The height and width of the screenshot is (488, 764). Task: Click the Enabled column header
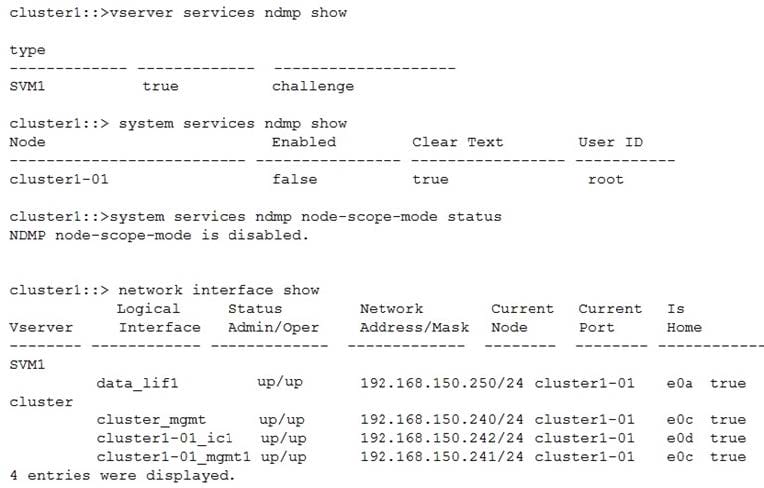pyautogui.click(x=303, y=142)
